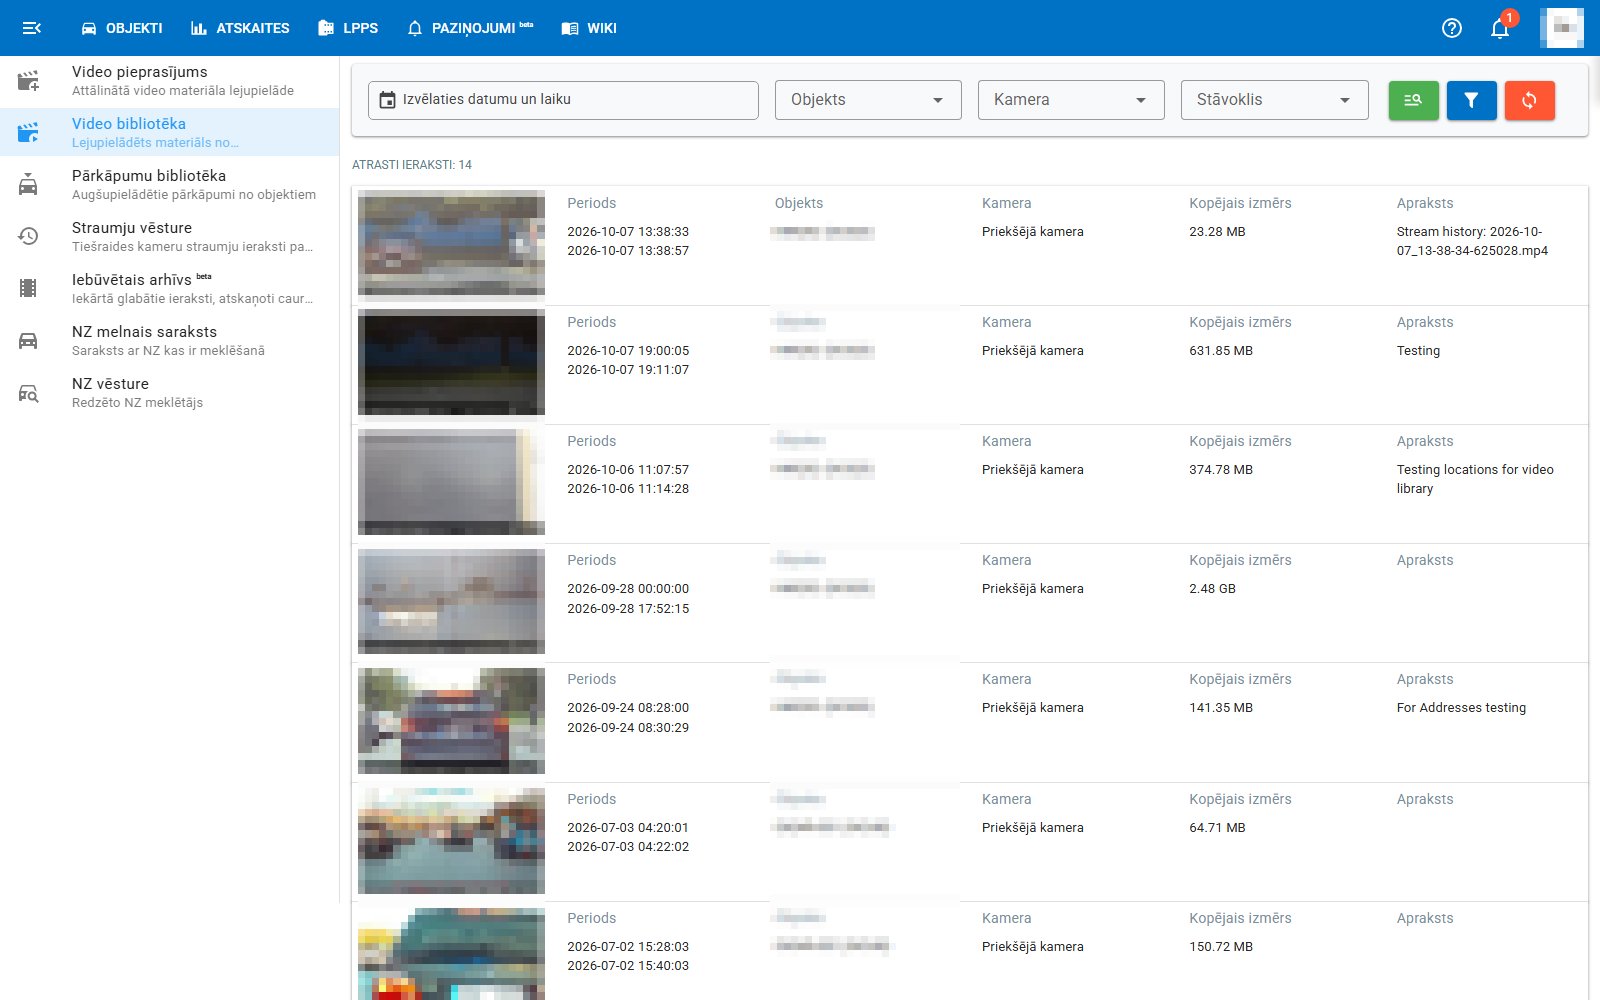Open the user profile avatar
This screenshot has height=1000, width=1600.
(1562, 28)
